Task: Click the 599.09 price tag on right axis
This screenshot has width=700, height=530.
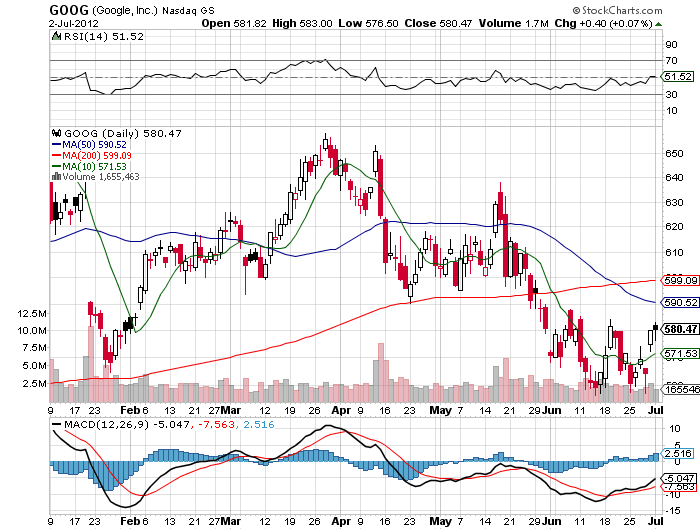Action: tap(679, 280)
